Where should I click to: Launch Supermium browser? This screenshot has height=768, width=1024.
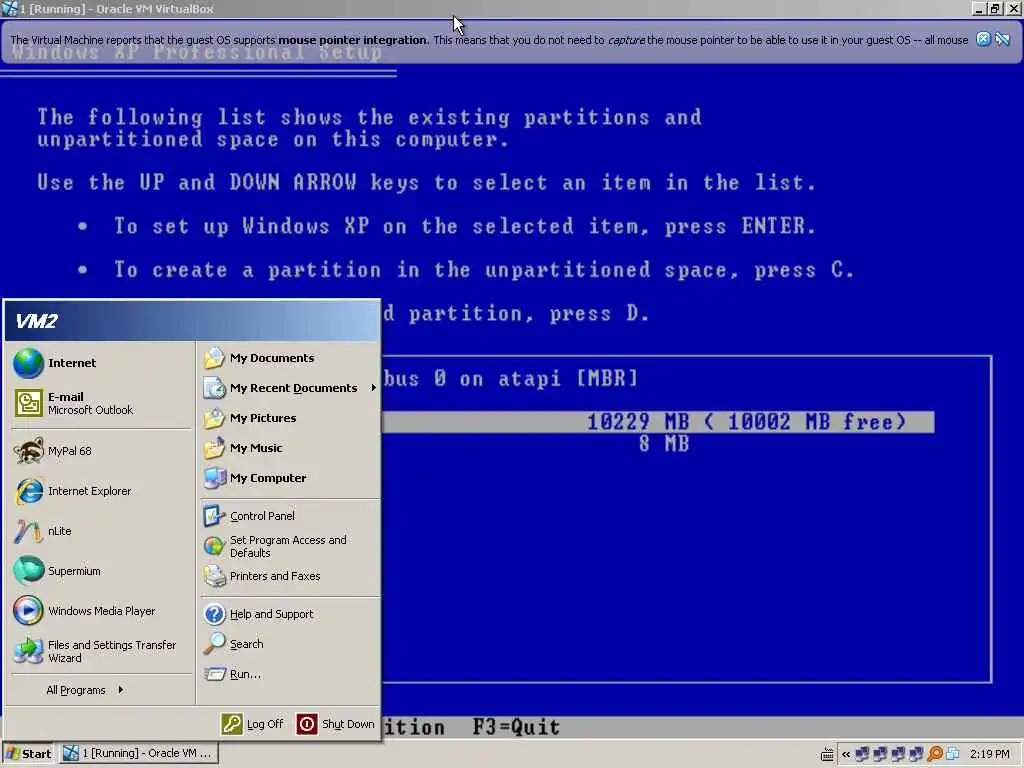[101, 571]
